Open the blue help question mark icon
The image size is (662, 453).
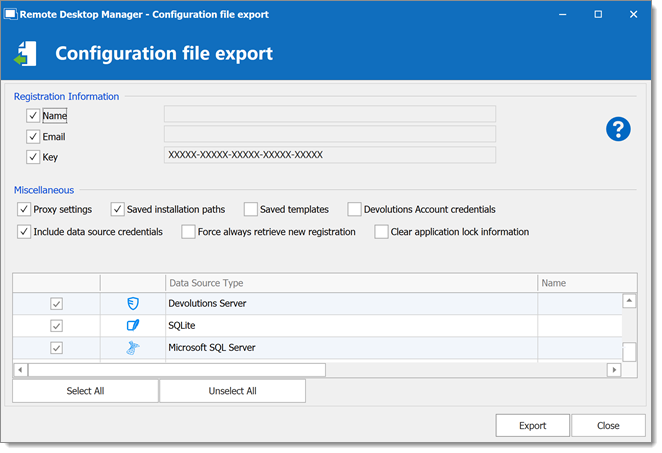pyautogui.click(x=618, y=129)
